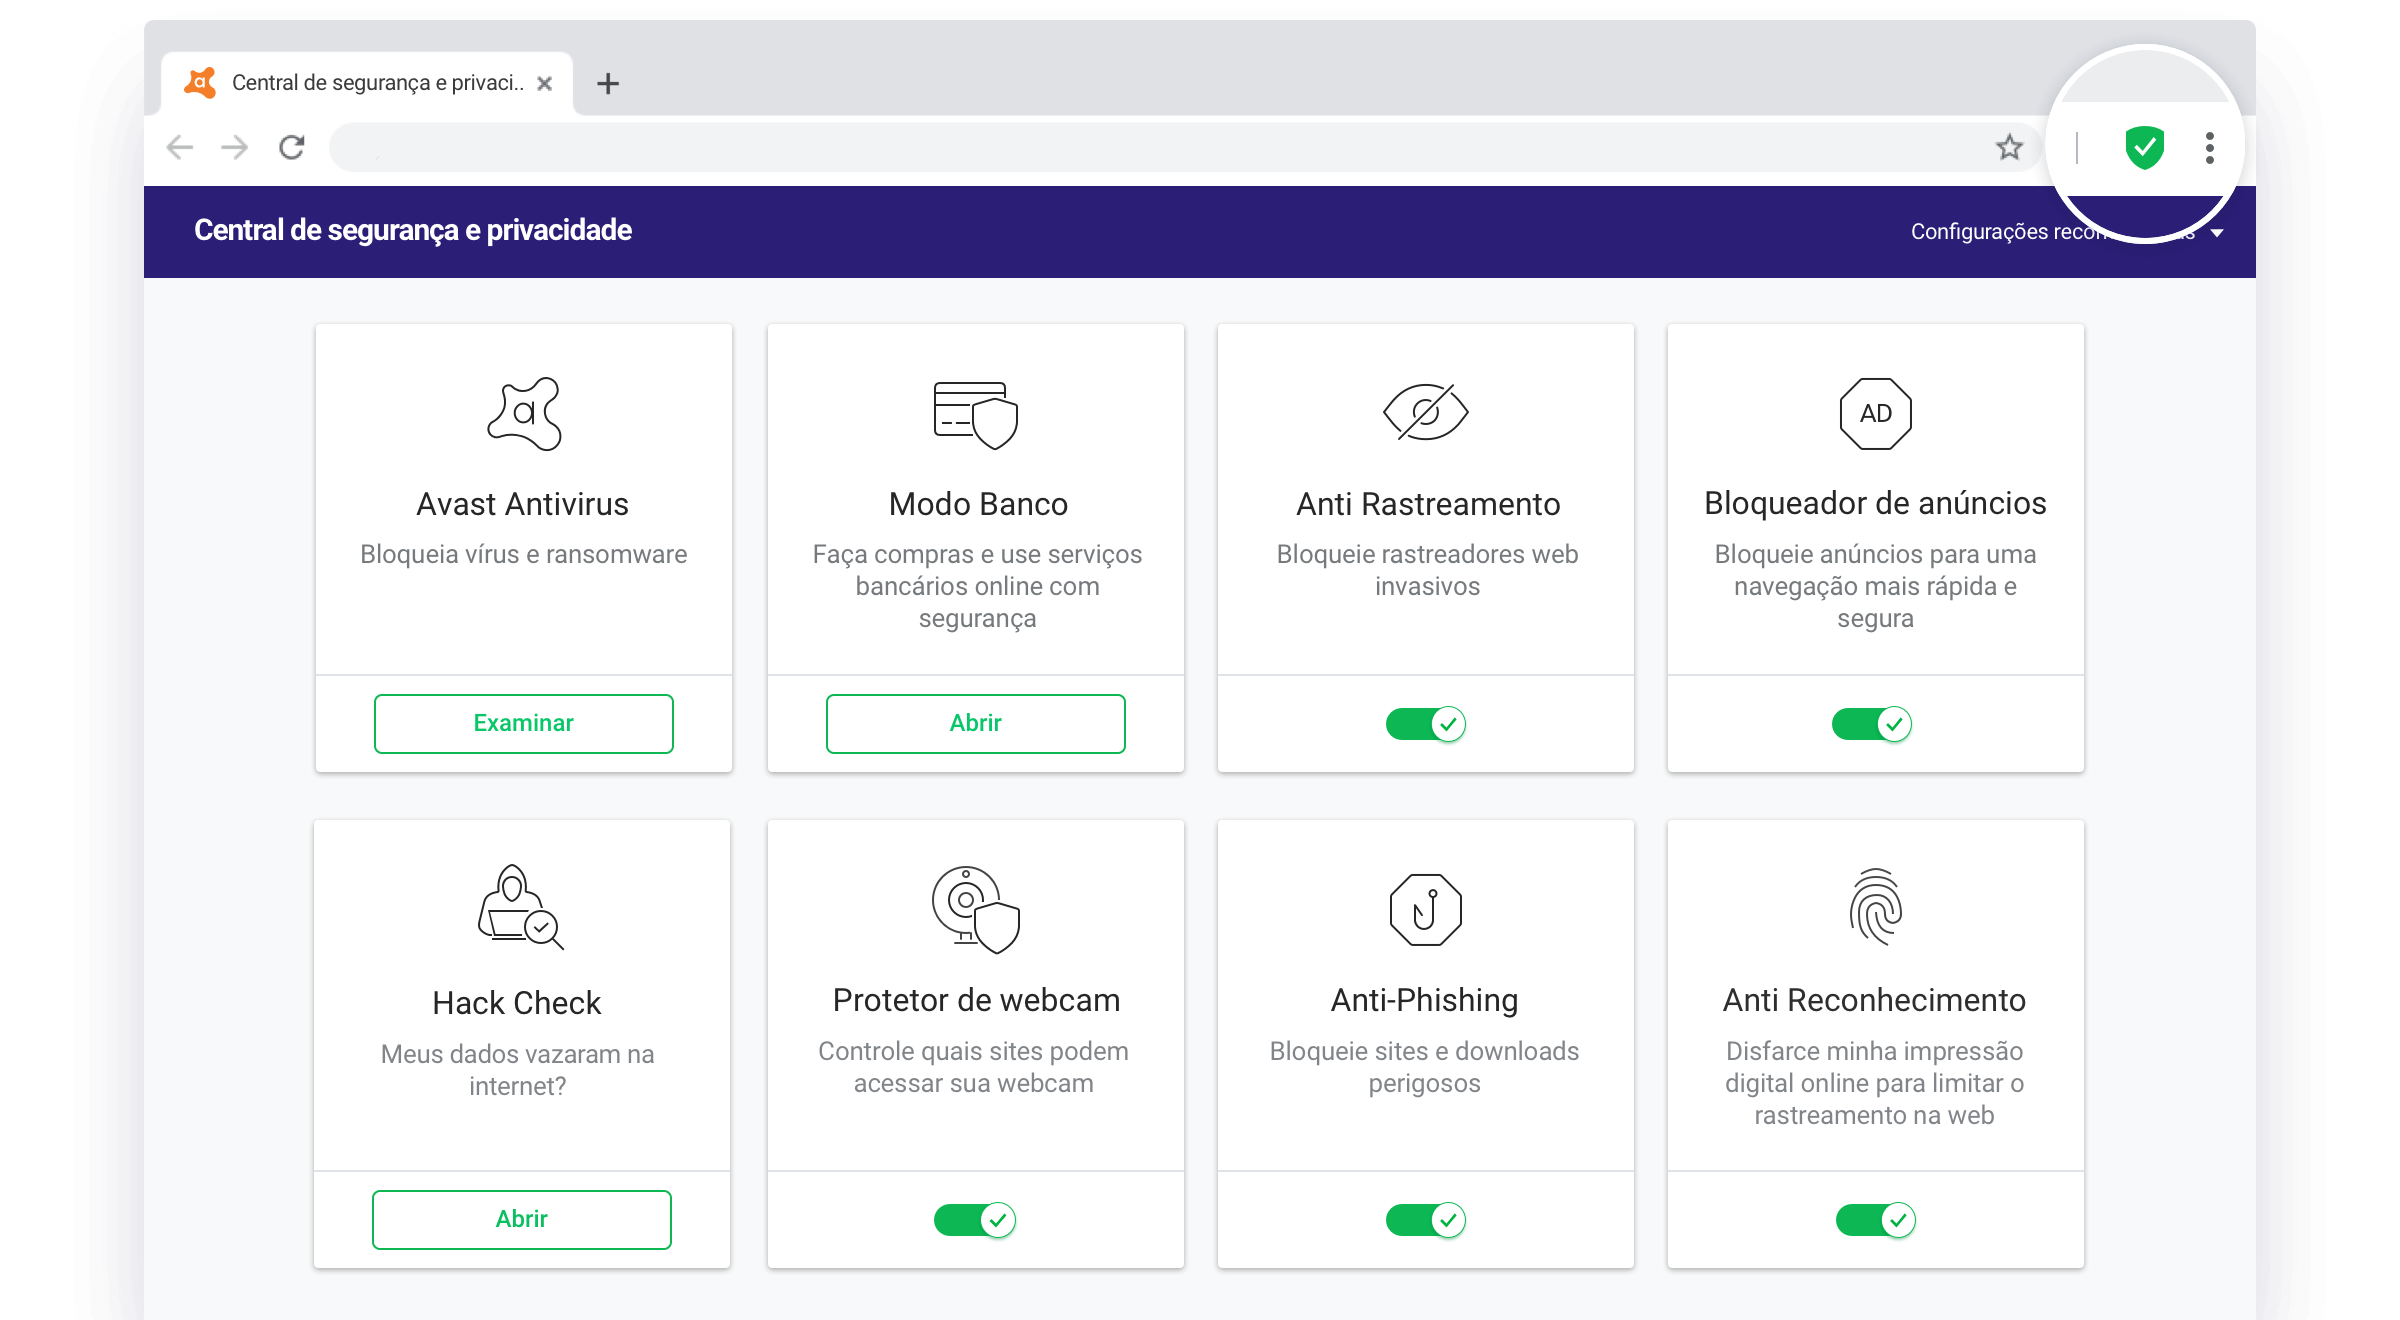
Task: Click the browser address bar
Action: [1150, 148]
